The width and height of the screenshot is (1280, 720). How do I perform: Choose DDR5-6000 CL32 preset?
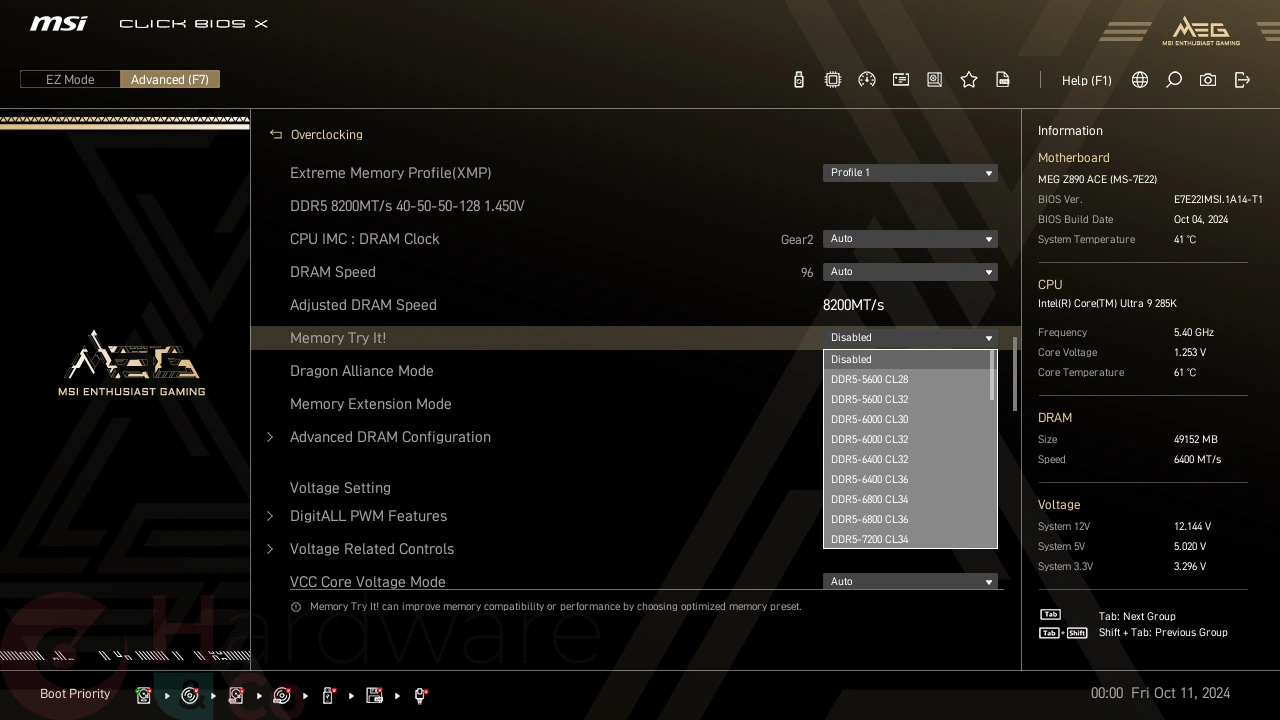click(906, 439)
